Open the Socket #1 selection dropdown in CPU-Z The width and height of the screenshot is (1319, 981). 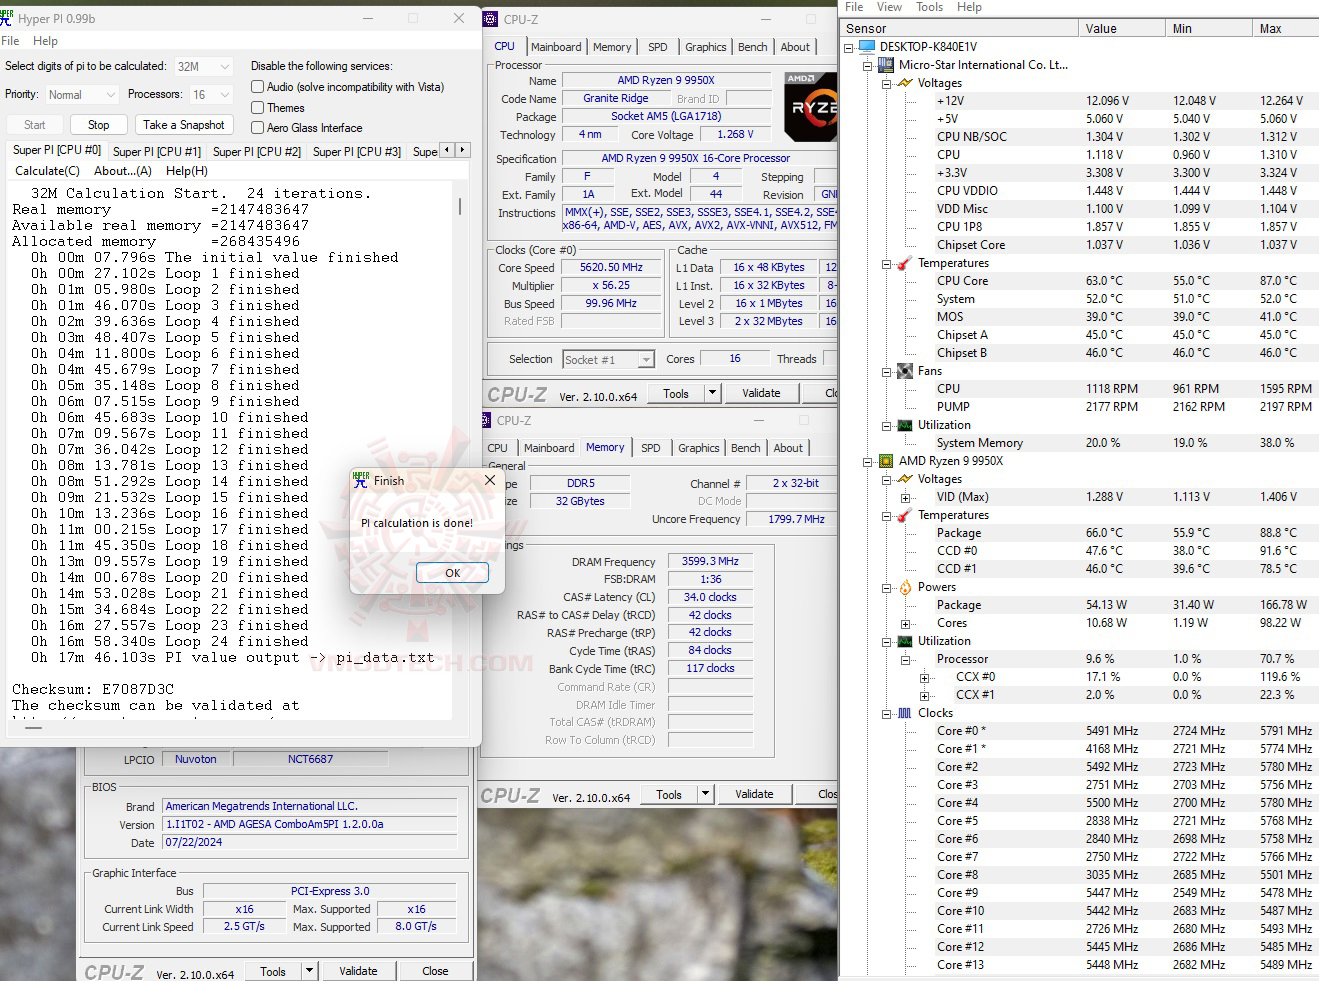pos(608,360)
